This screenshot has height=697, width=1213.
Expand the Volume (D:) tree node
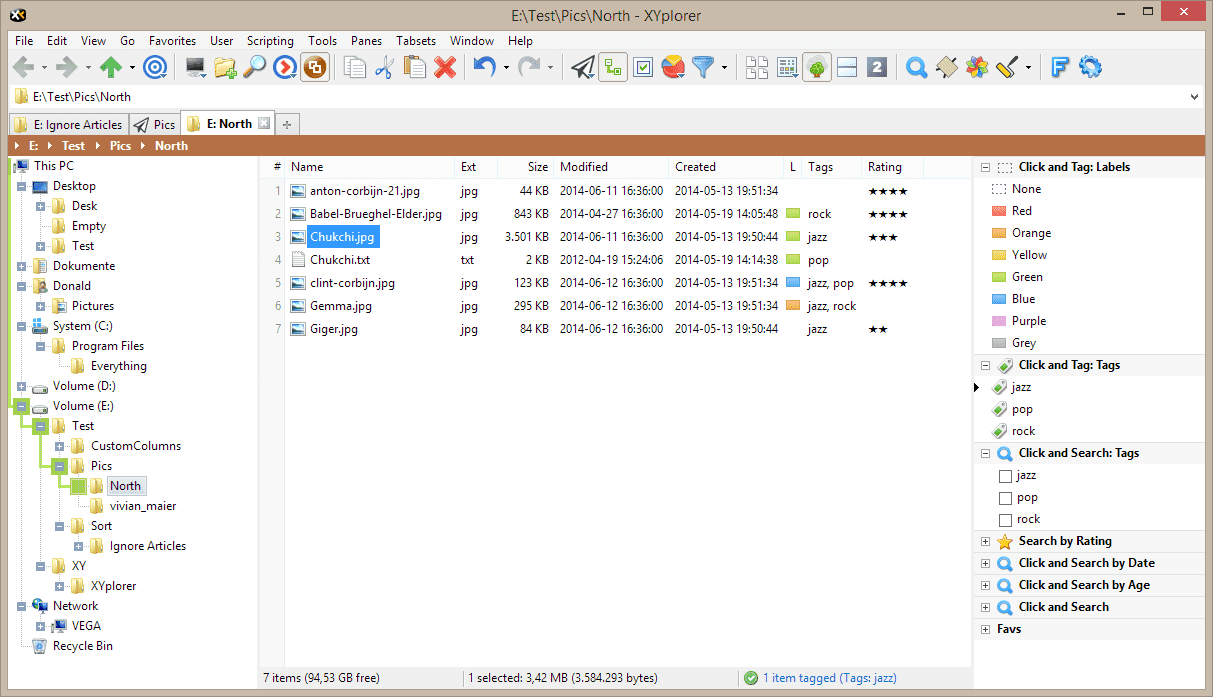click(22, 386)
